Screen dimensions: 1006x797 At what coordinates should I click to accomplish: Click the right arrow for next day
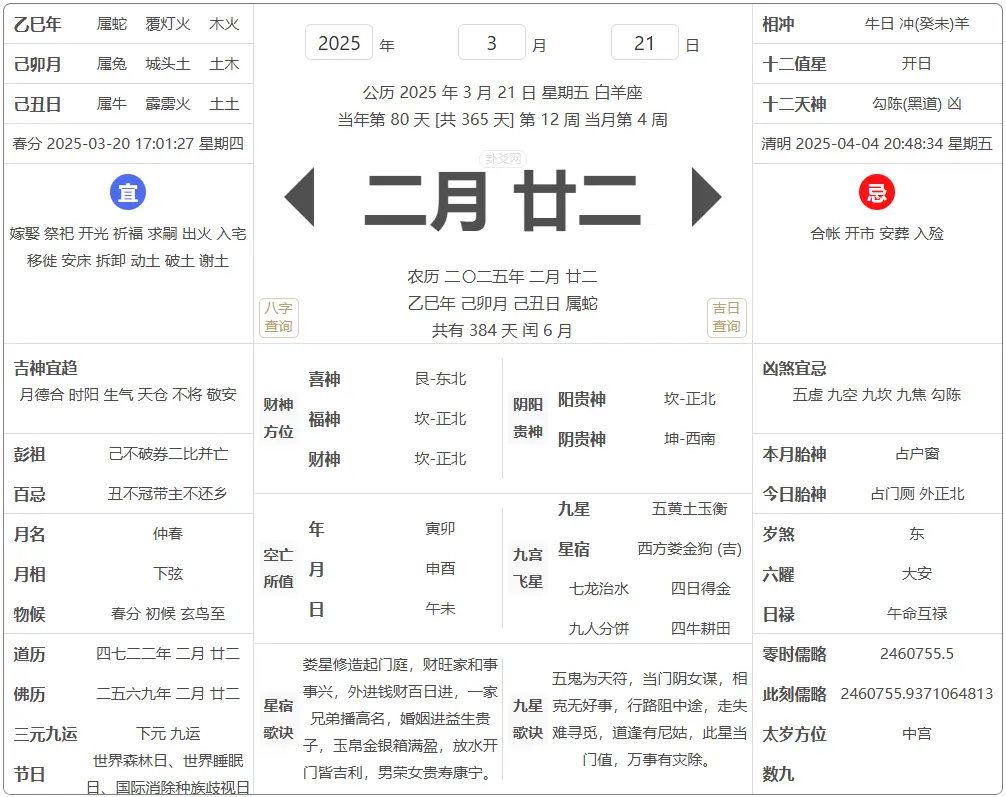click(x=706, y=197)
